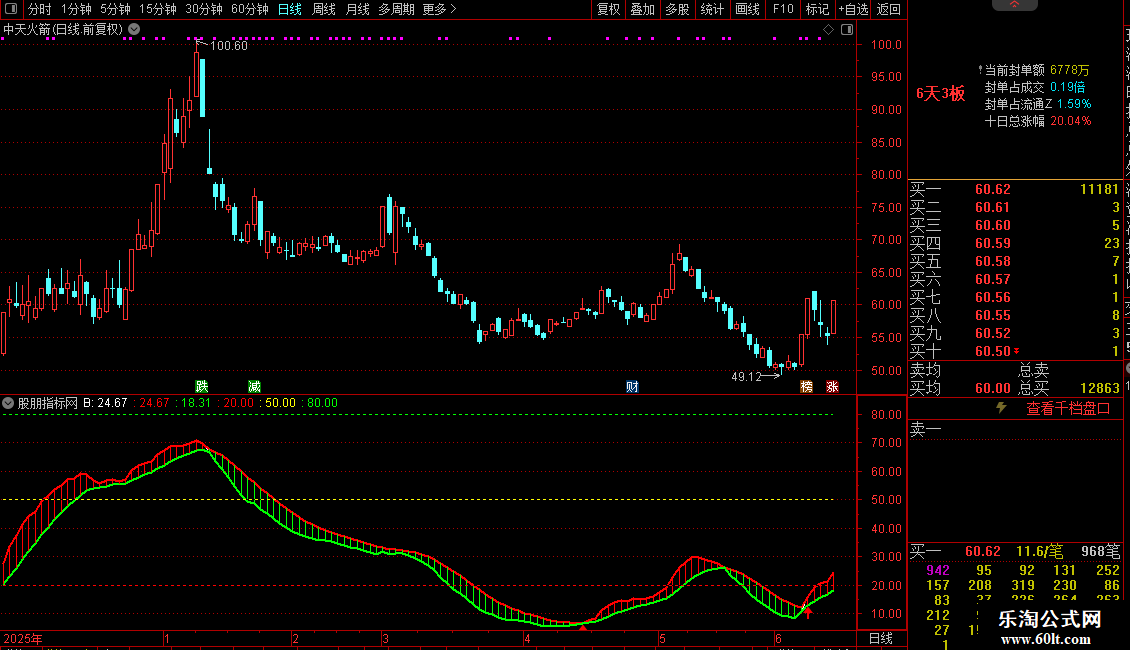Click the 财 financial report marker
The image size is (1130, 650).
tap(632, 387)
